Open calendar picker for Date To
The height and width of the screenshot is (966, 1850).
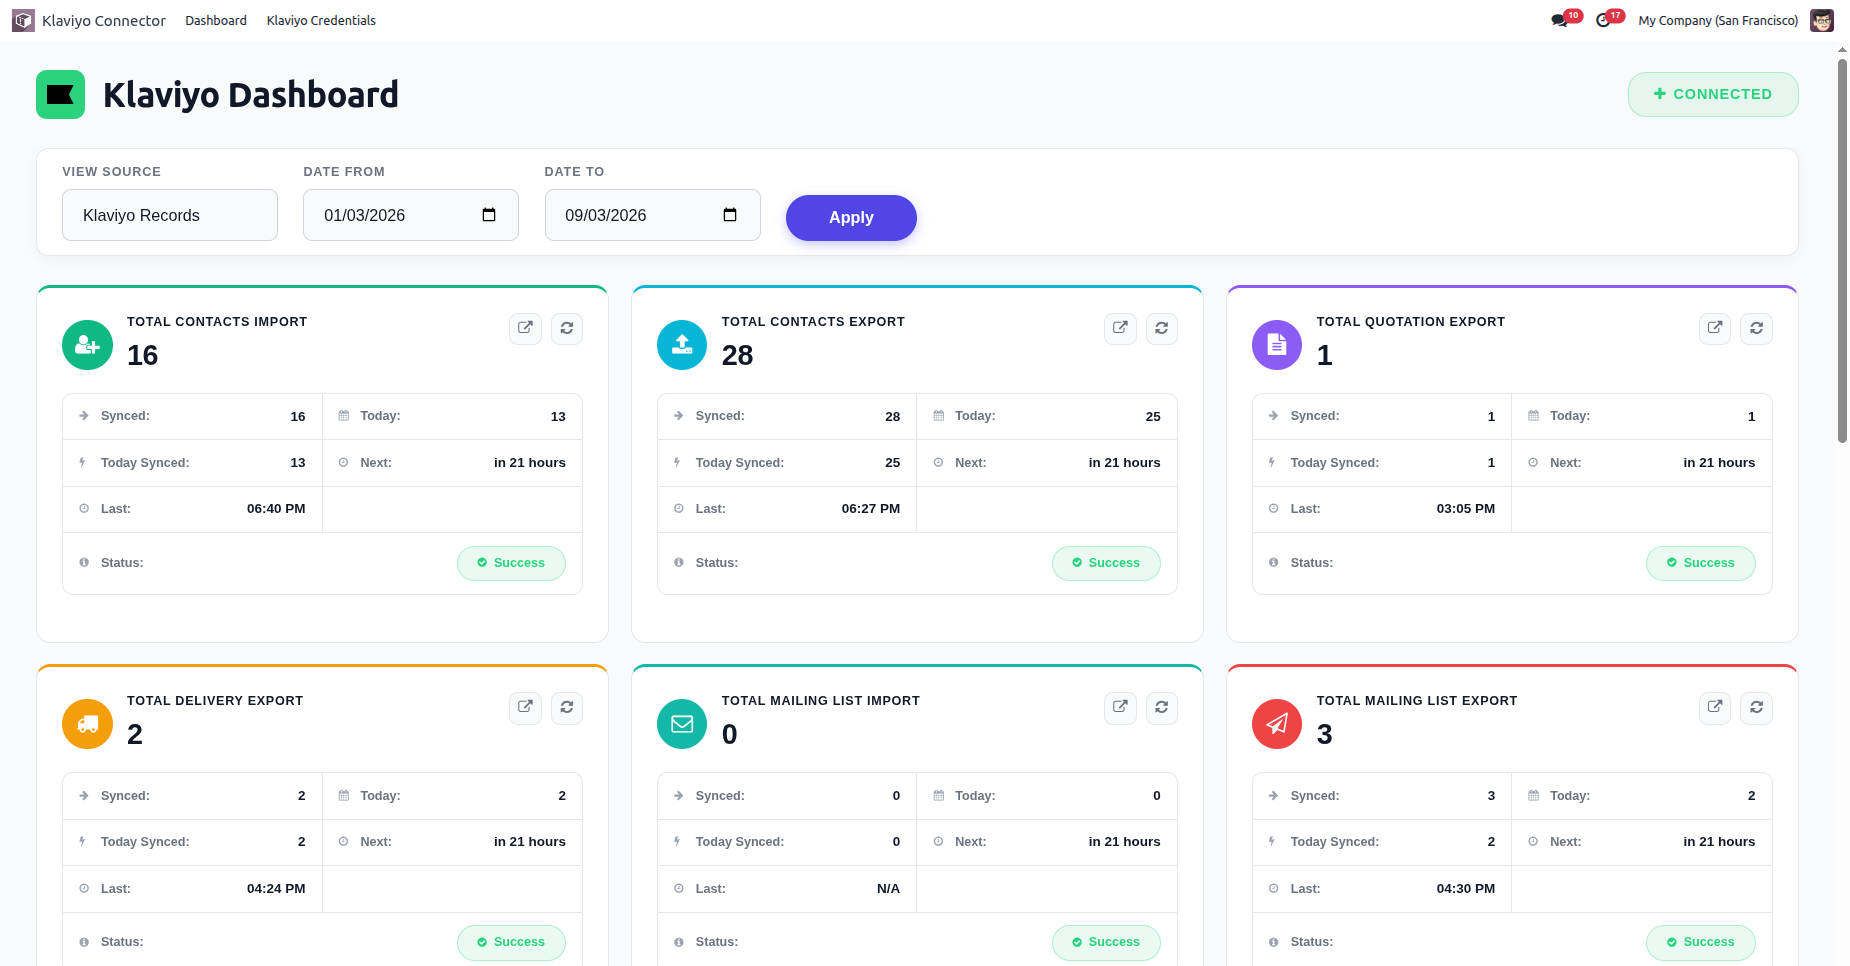(730, 215)
